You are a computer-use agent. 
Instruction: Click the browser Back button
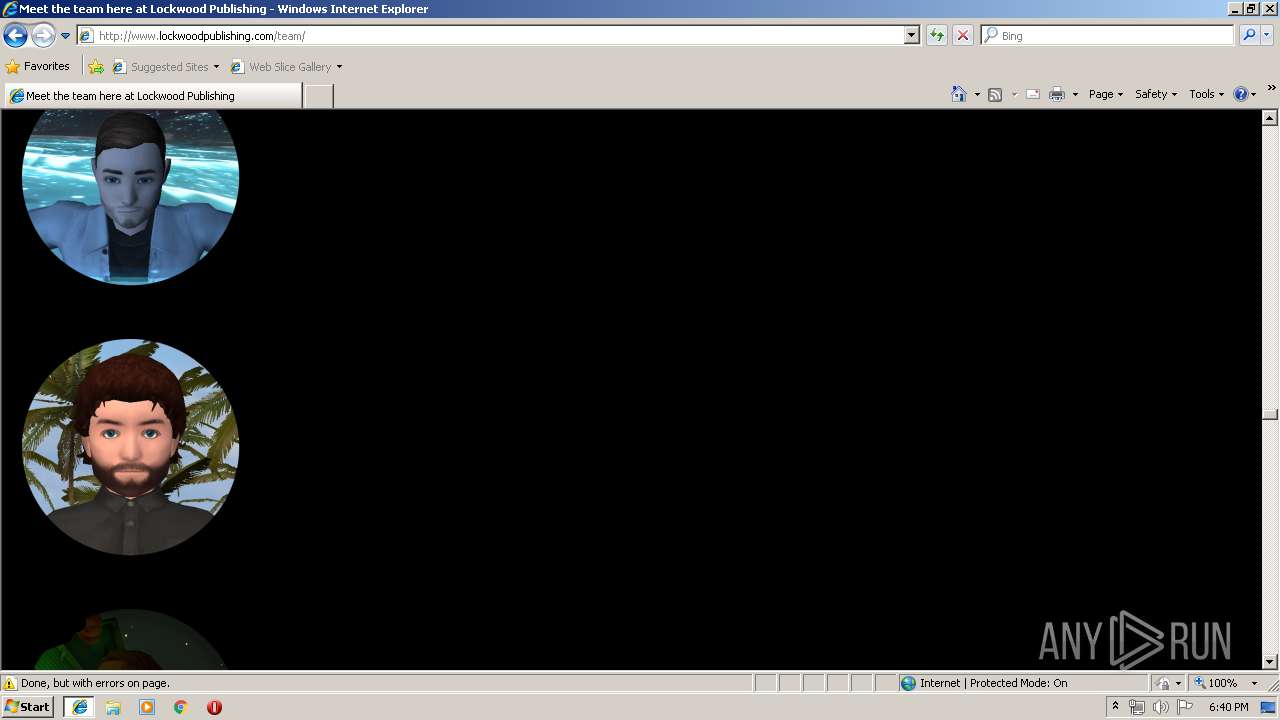[15, 36]
